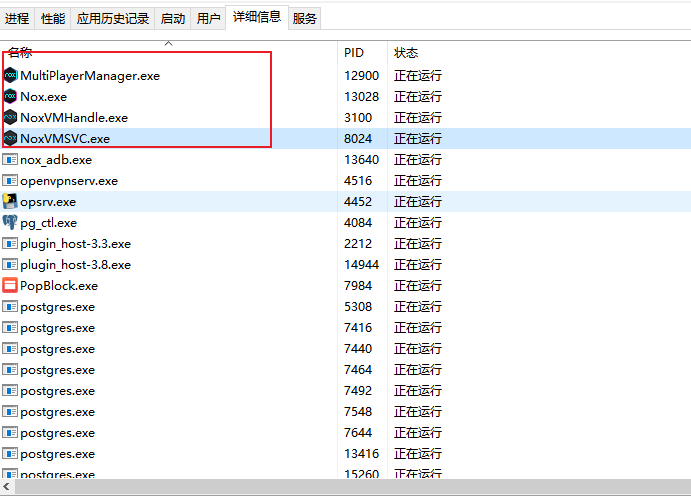The width and height of the screenshot is (691, 504).
Task: Click icon of postgres.exe with PID 7548
Action: [10, 411]
